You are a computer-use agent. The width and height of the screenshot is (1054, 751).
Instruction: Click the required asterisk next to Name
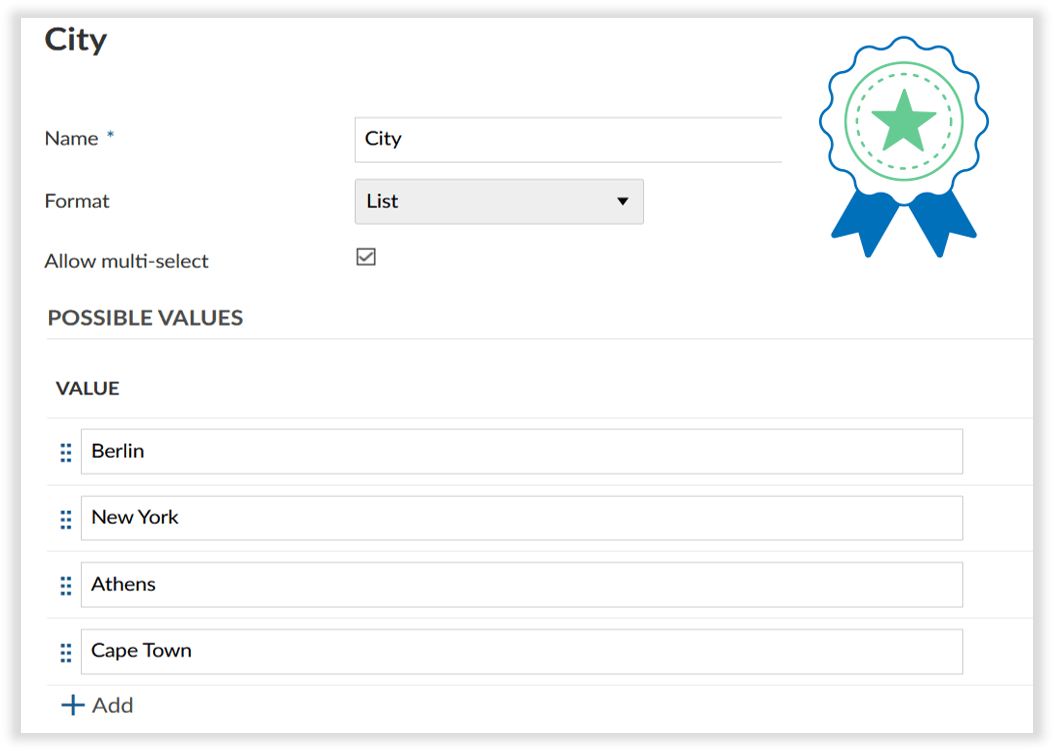point(108,132)
